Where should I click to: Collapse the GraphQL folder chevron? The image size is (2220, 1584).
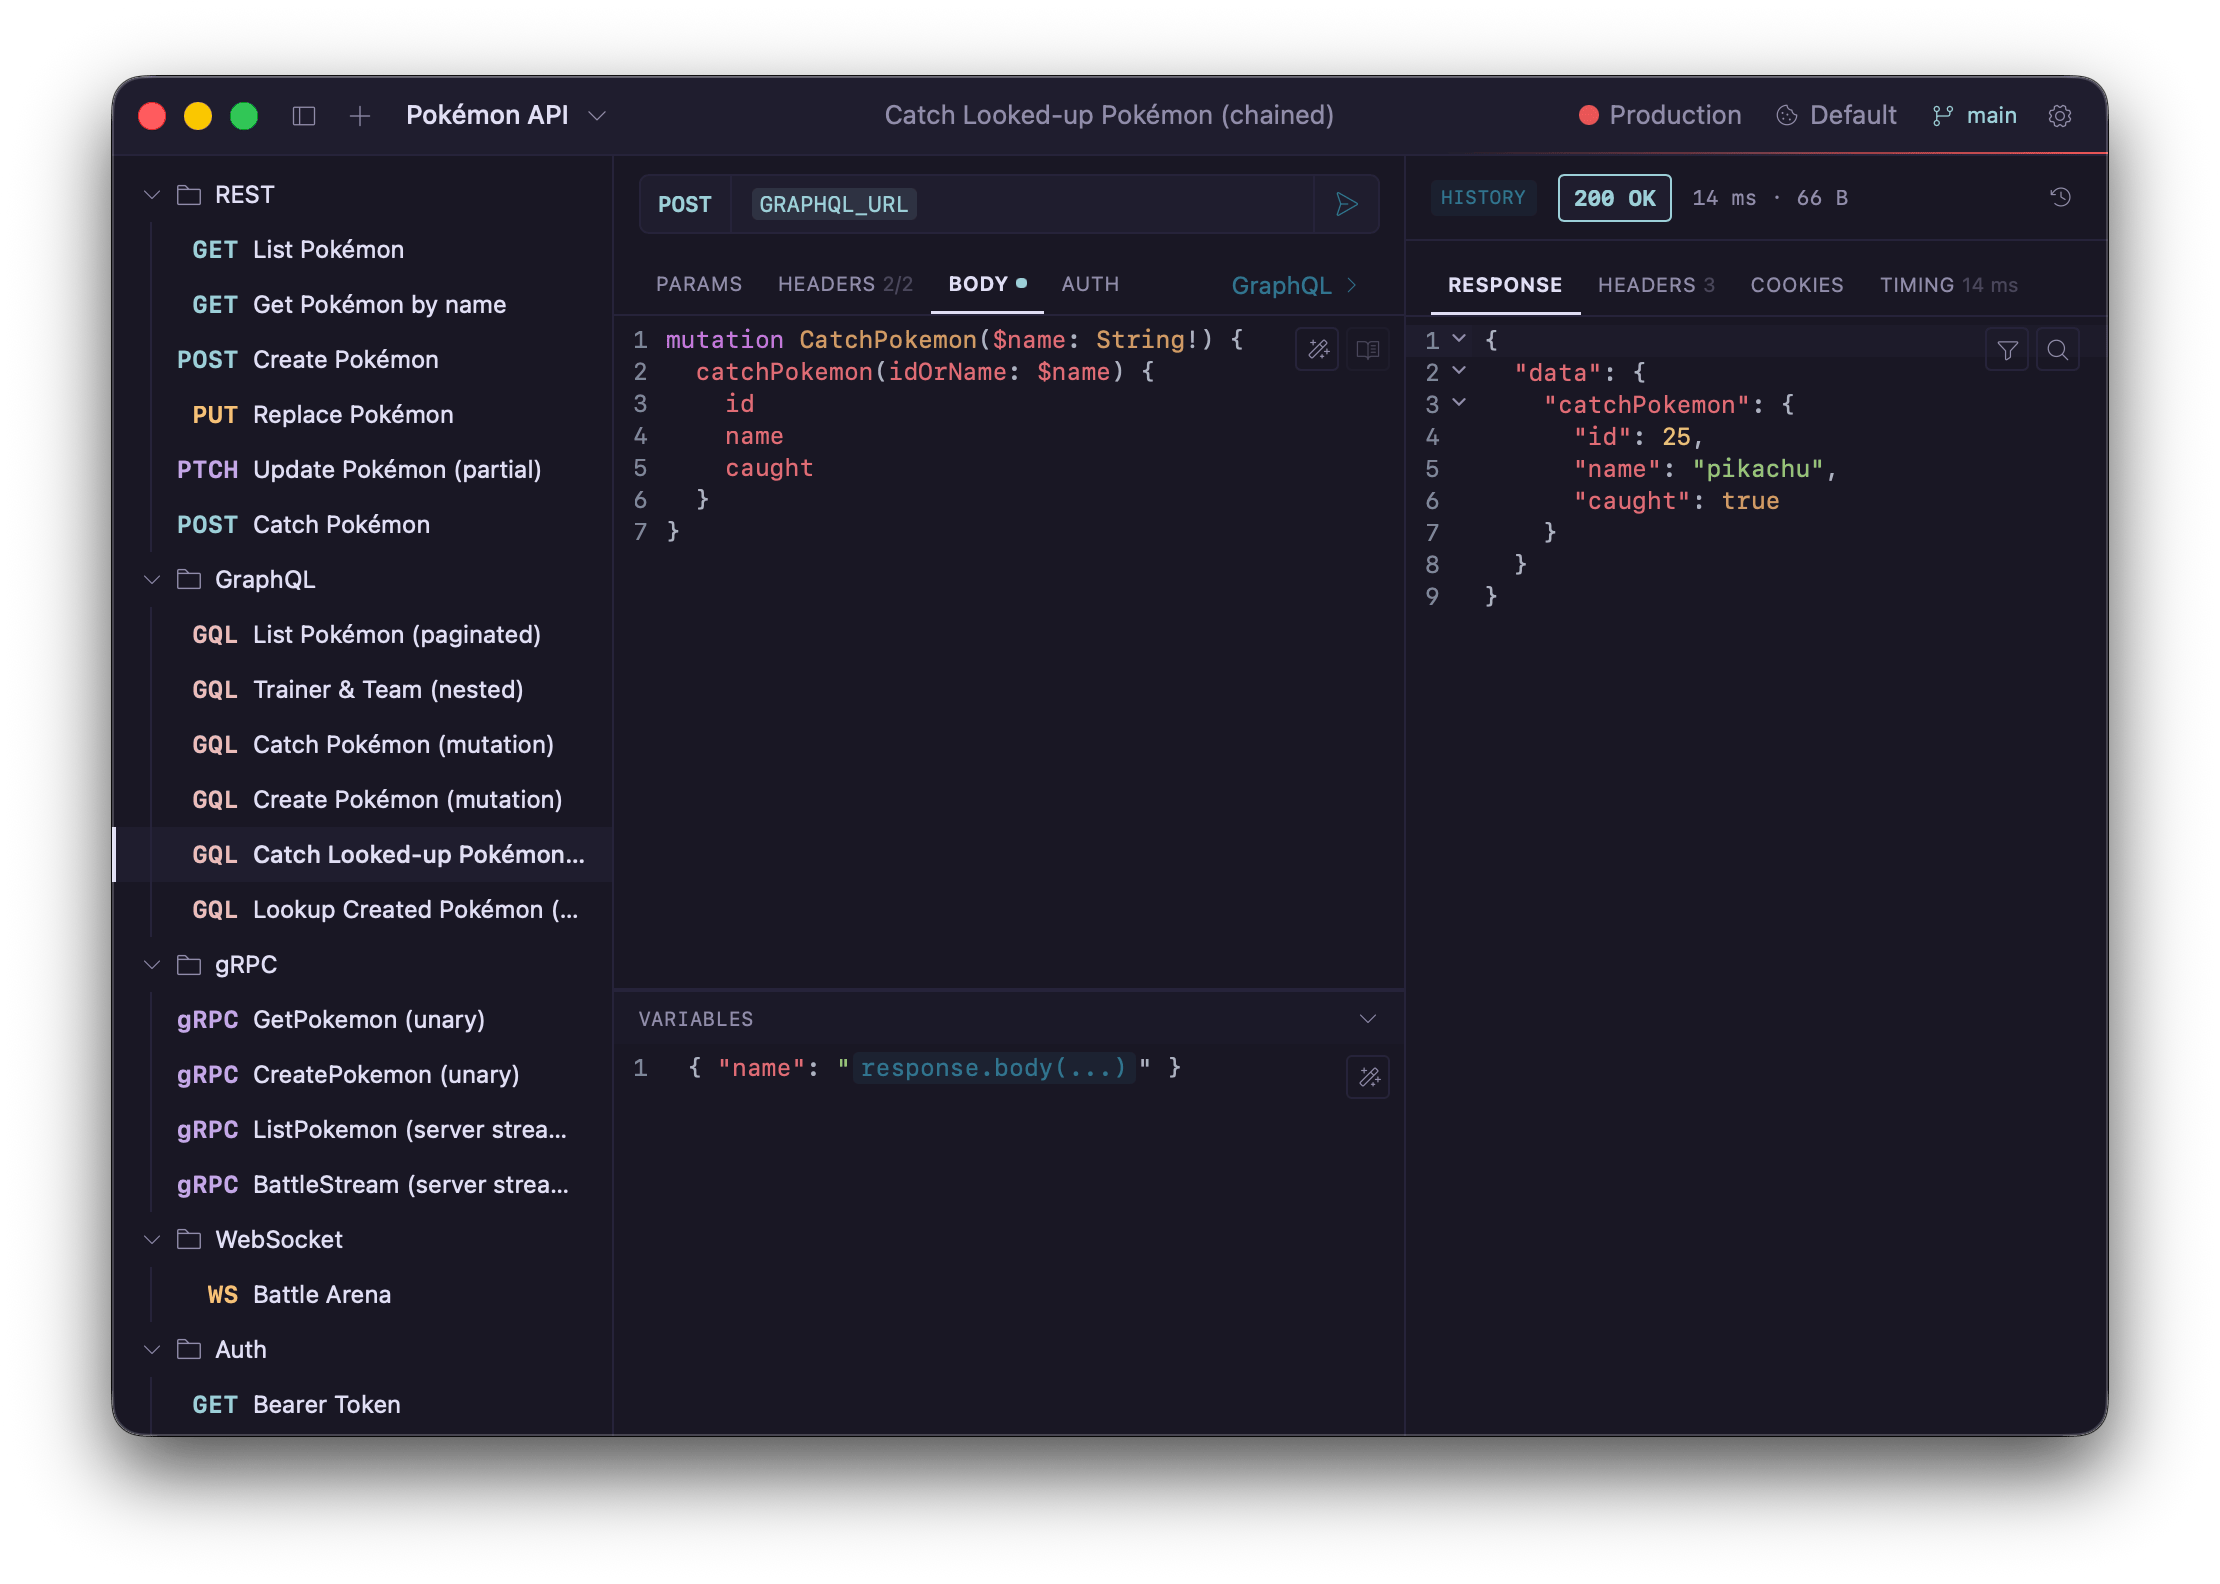pos(152,580)
